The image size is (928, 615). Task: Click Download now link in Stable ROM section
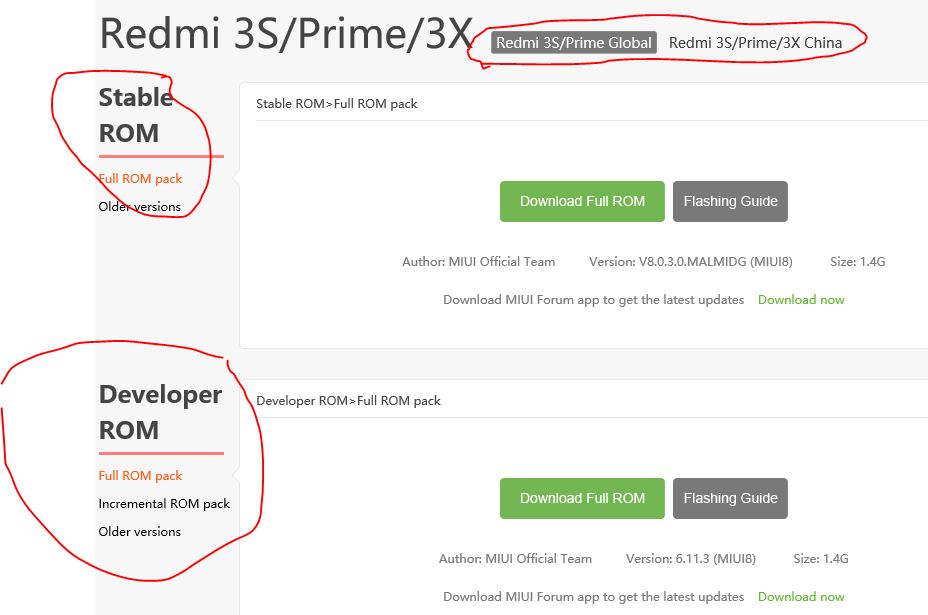point(801,300)
